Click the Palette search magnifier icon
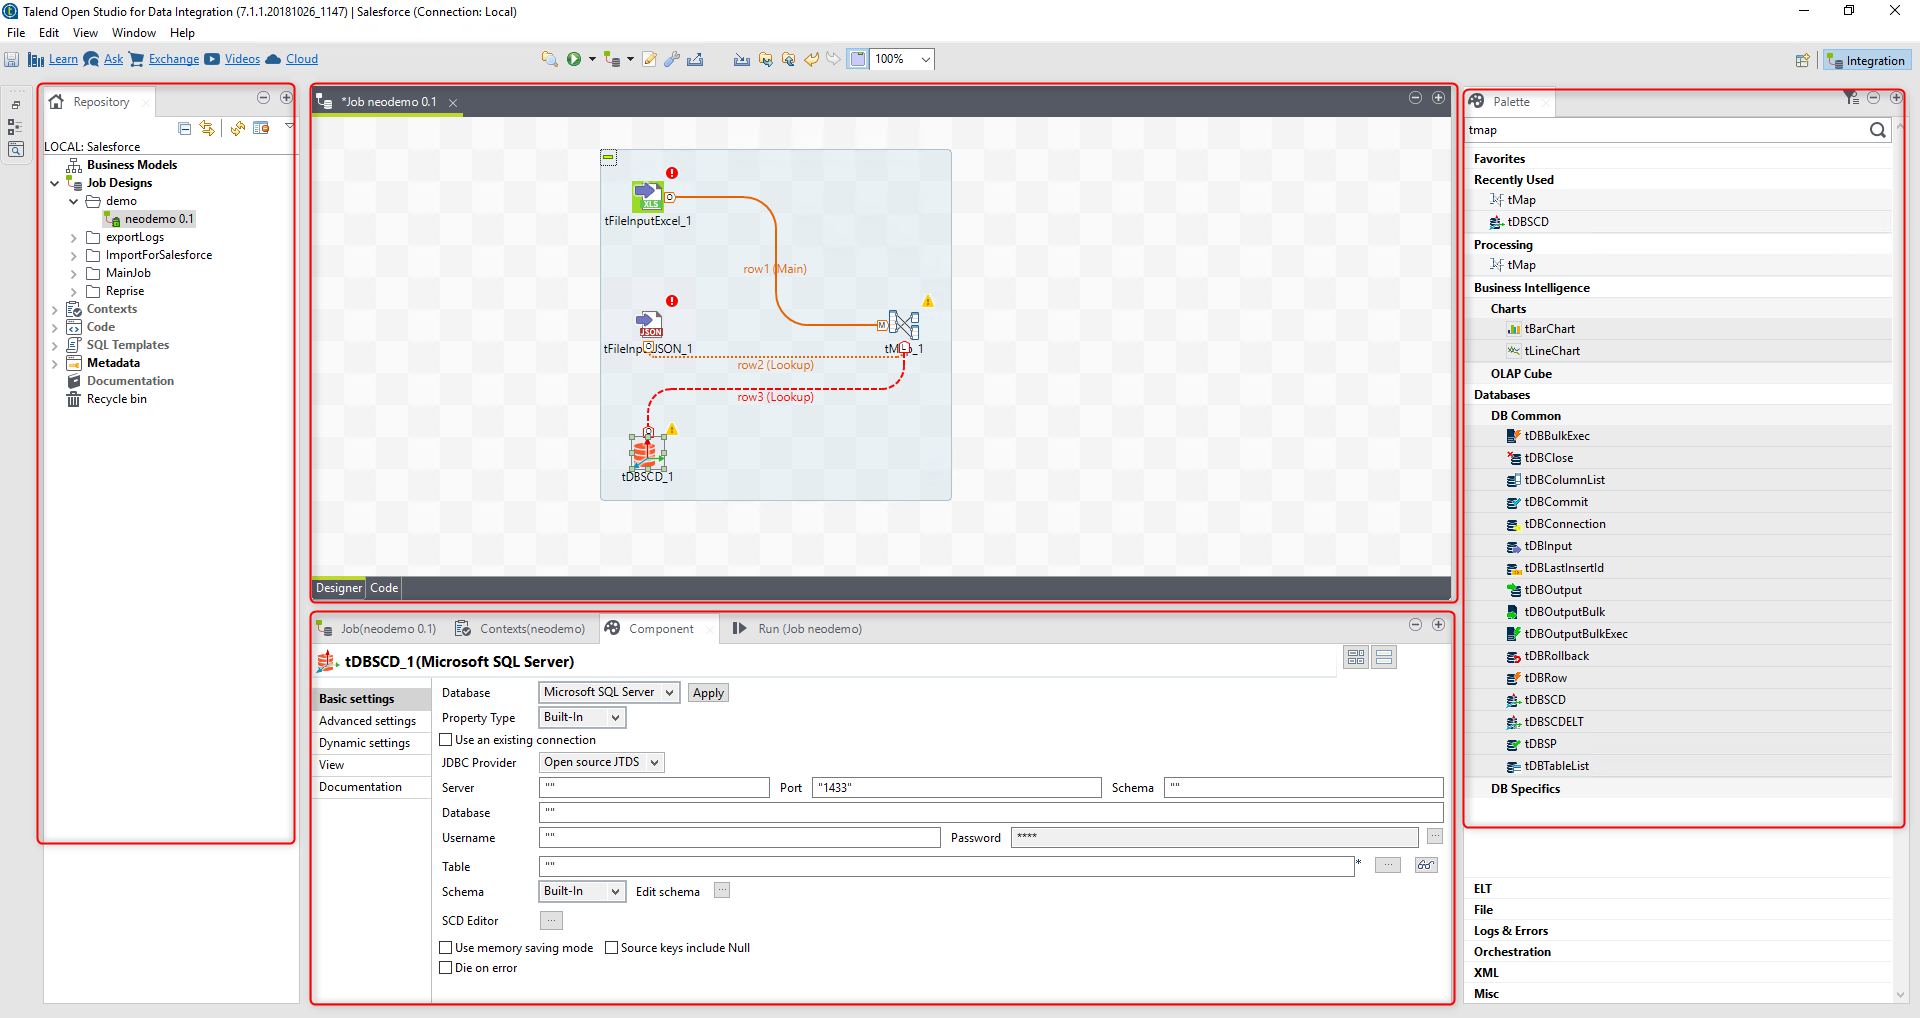This screenshot has width=1920, height=1018. pyautogui.click(x=1877, y=130)
